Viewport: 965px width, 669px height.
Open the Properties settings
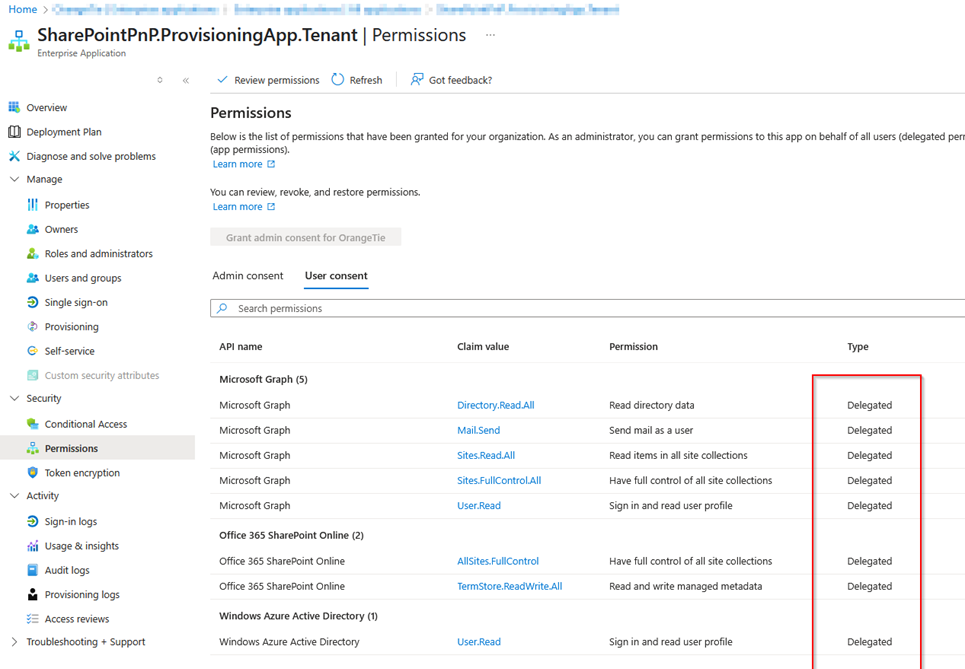(63, 204)
